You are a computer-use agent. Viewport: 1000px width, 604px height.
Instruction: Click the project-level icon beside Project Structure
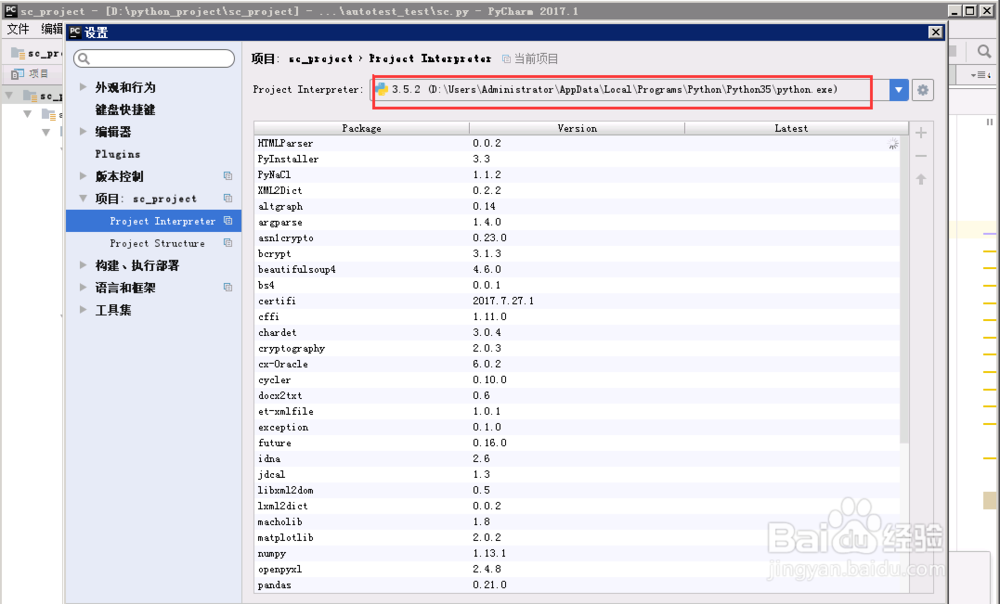[228, 243]
